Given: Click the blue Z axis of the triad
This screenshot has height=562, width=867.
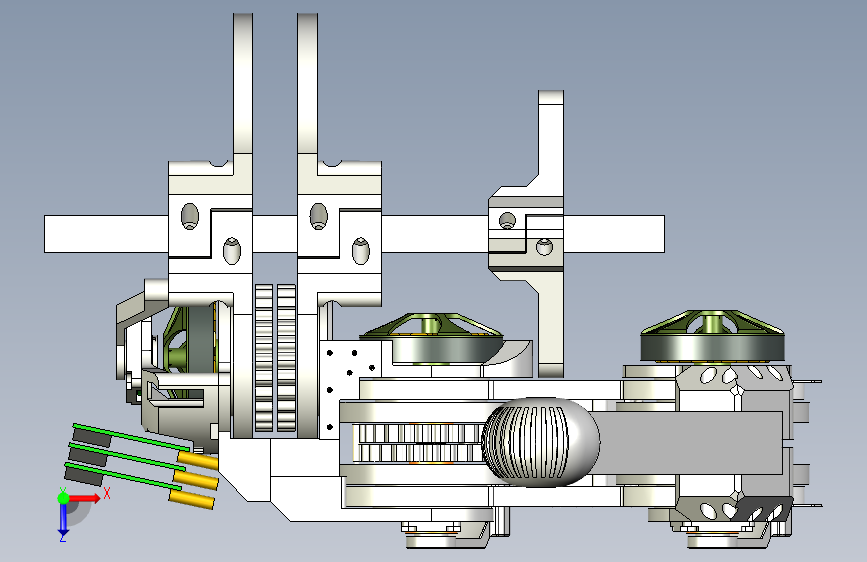Looking at the screenshot, I should [x=63, y=518].
